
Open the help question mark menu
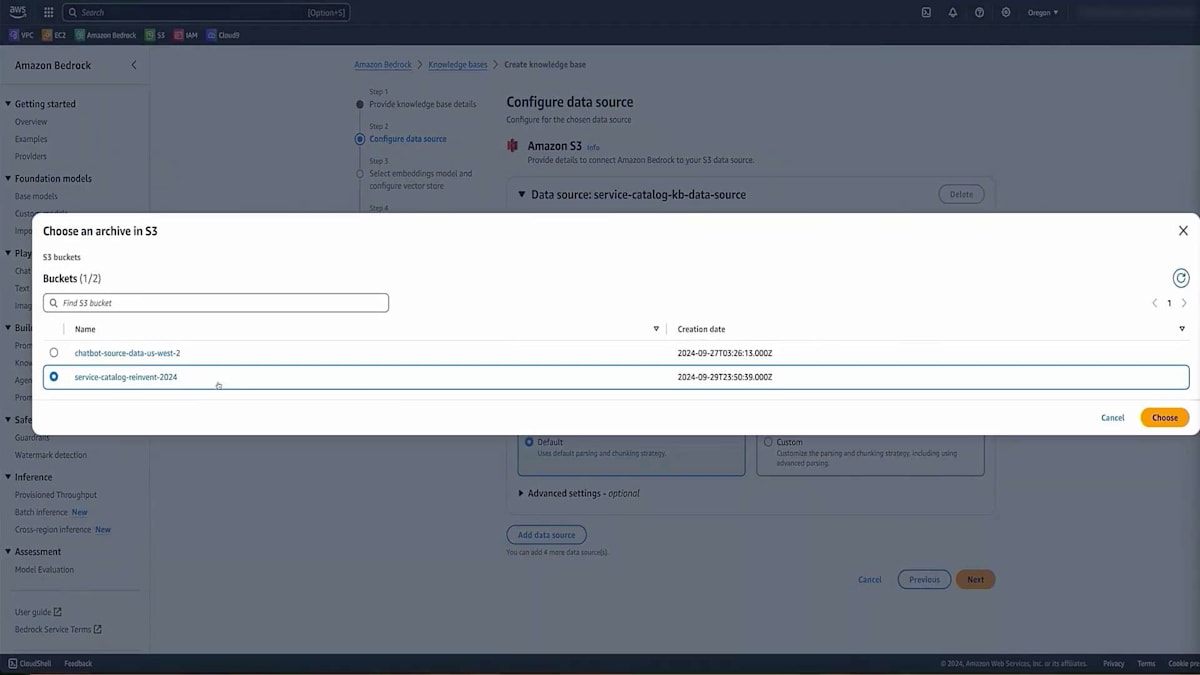click(x=979, y=13)
